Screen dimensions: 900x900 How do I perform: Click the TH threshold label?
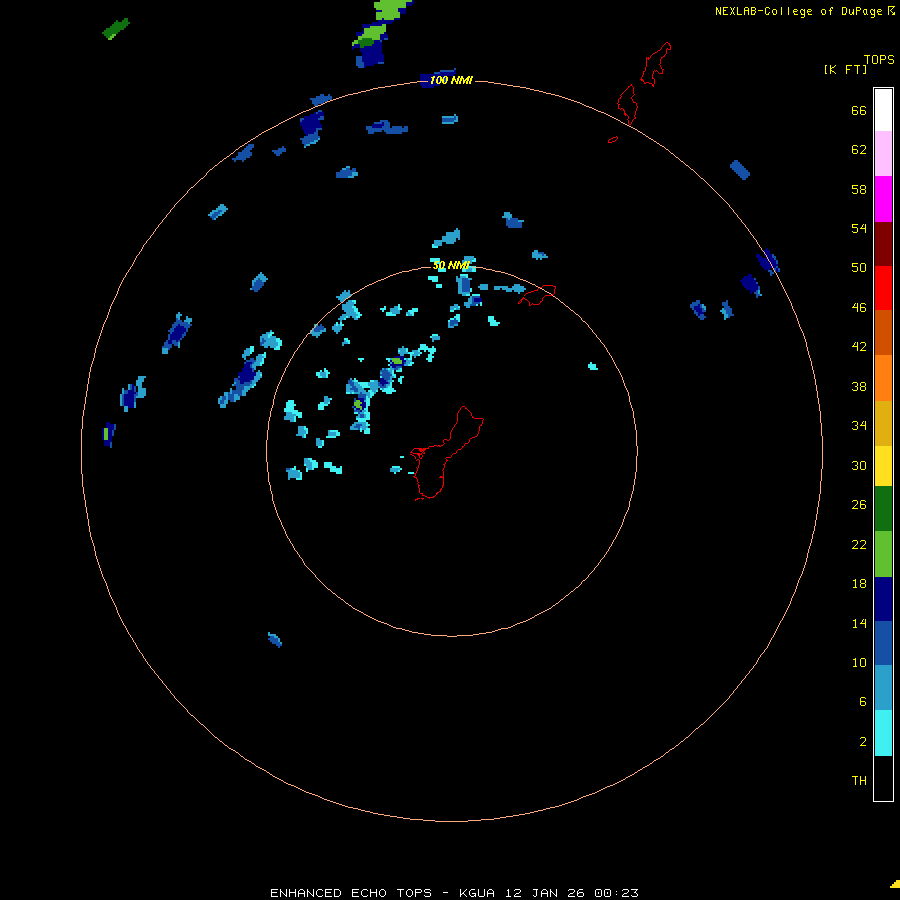pos(859,781)
